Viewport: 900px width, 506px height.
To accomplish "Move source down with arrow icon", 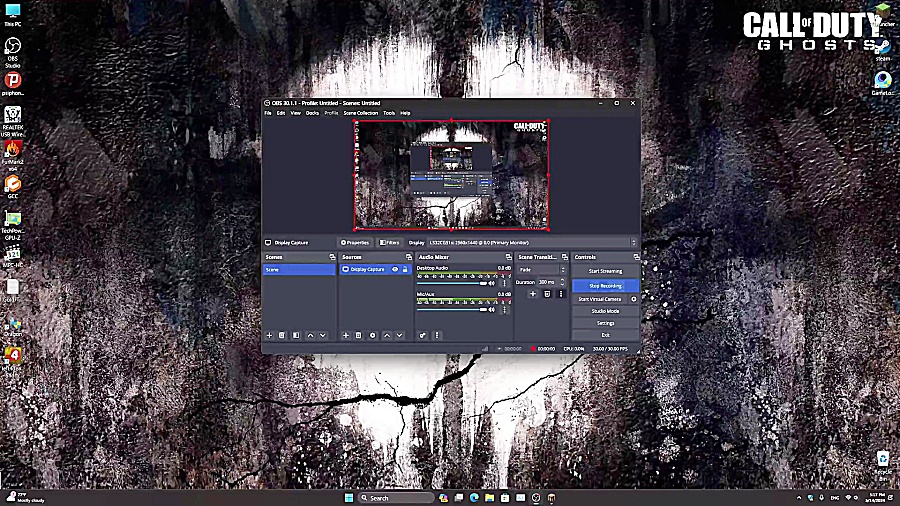I will coord(399,335).
